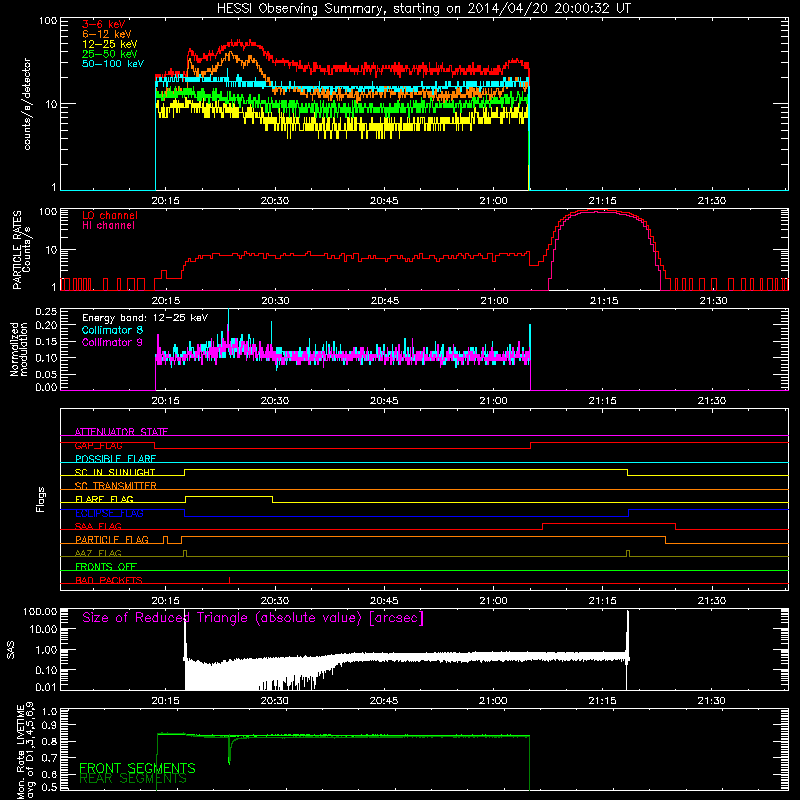Click the FRONT SEGMENTS legend label
The image size is (800, 800).
pos(137,768)
